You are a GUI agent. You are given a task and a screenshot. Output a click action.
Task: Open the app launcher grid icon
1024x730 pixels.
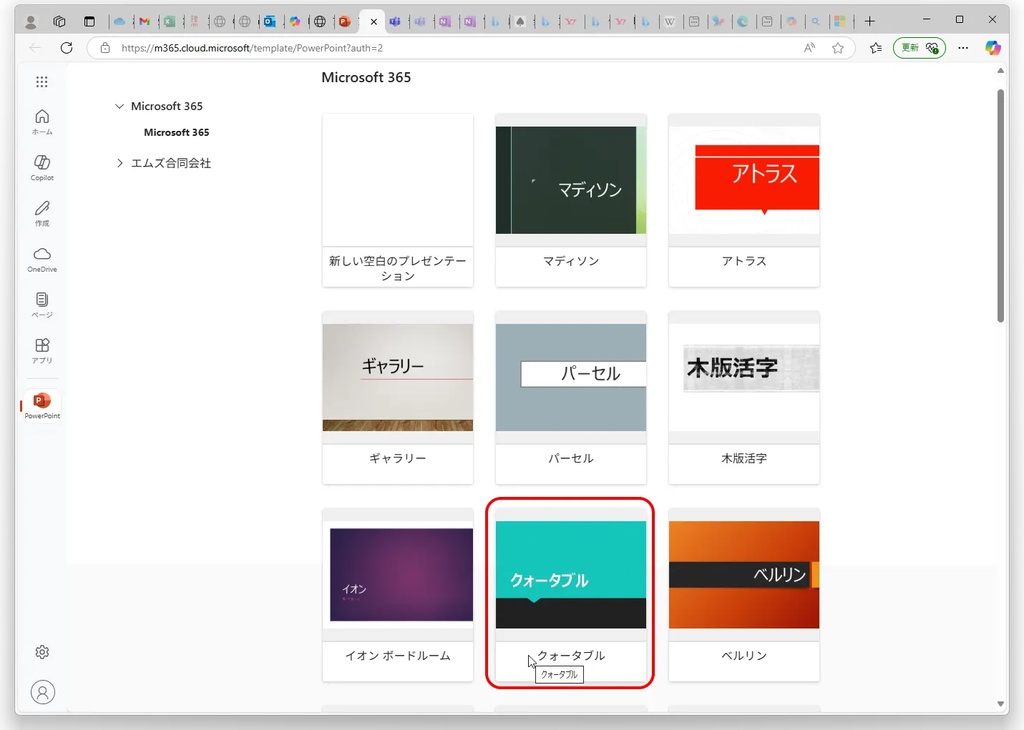tap(42, 82)
